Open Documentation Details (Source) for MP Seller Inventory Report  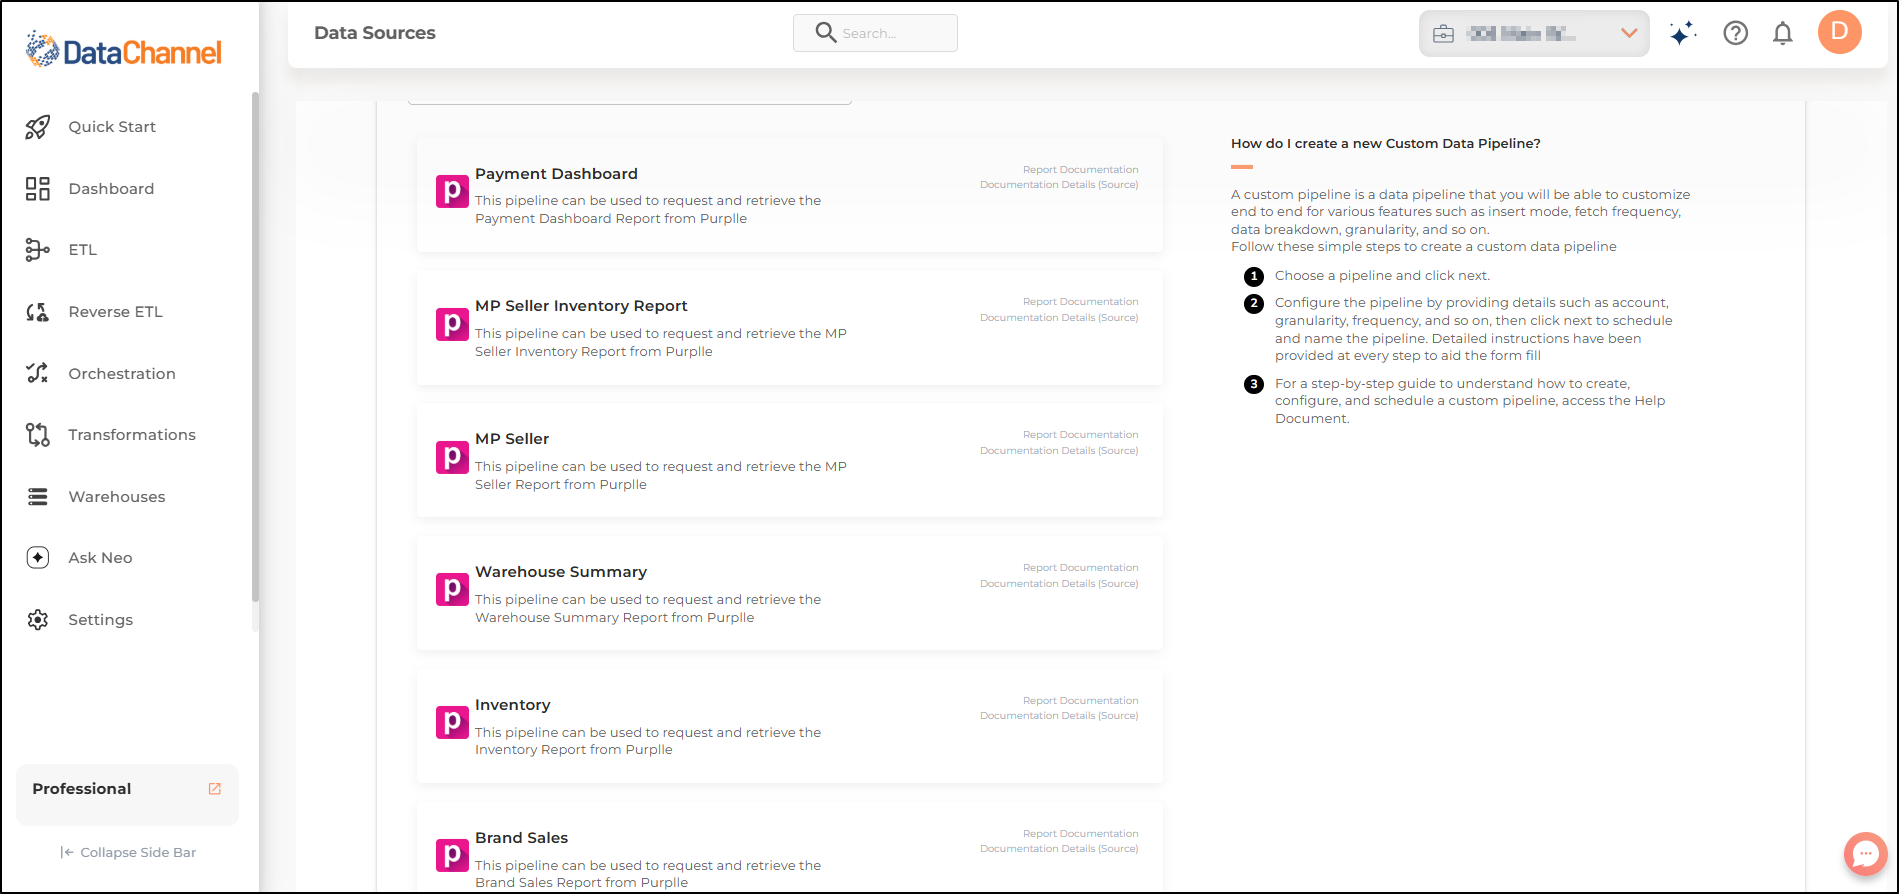pyautogui.click(x=1059, y=318)
